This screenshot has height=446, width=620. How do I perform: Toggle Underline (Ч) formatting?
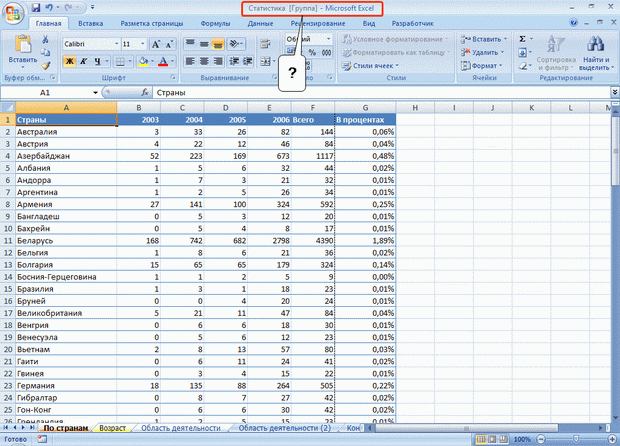pyautogui.click(x=97, y=61)
